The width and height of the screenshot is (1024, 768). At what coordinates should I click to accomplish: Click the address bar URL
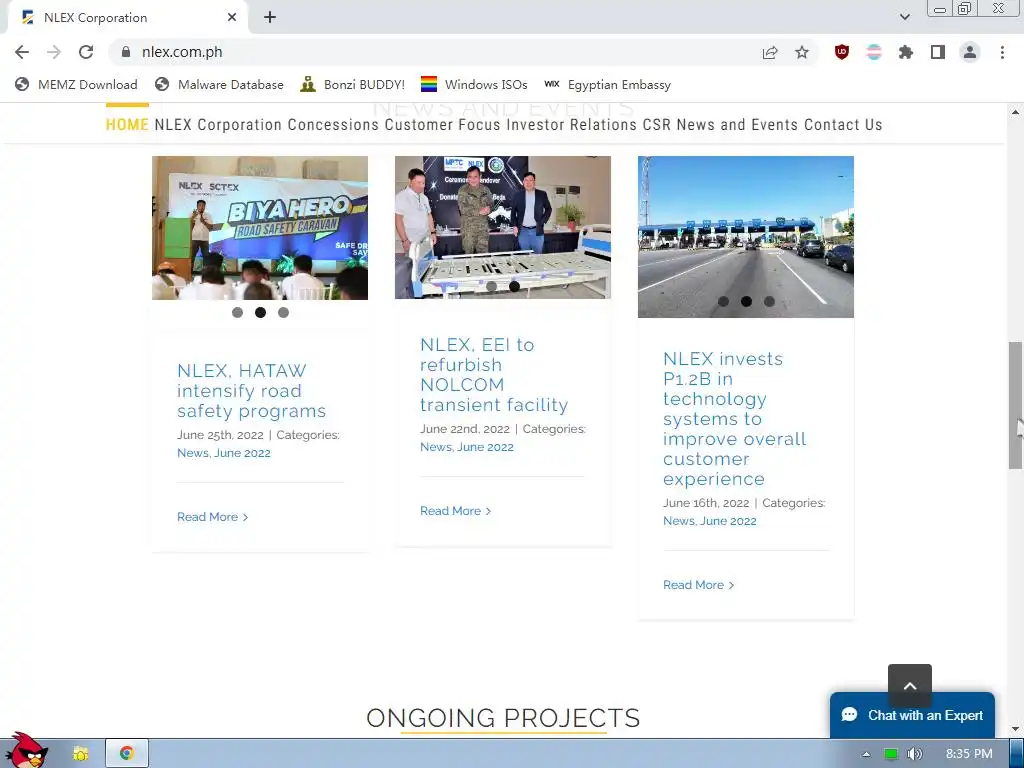182,52
